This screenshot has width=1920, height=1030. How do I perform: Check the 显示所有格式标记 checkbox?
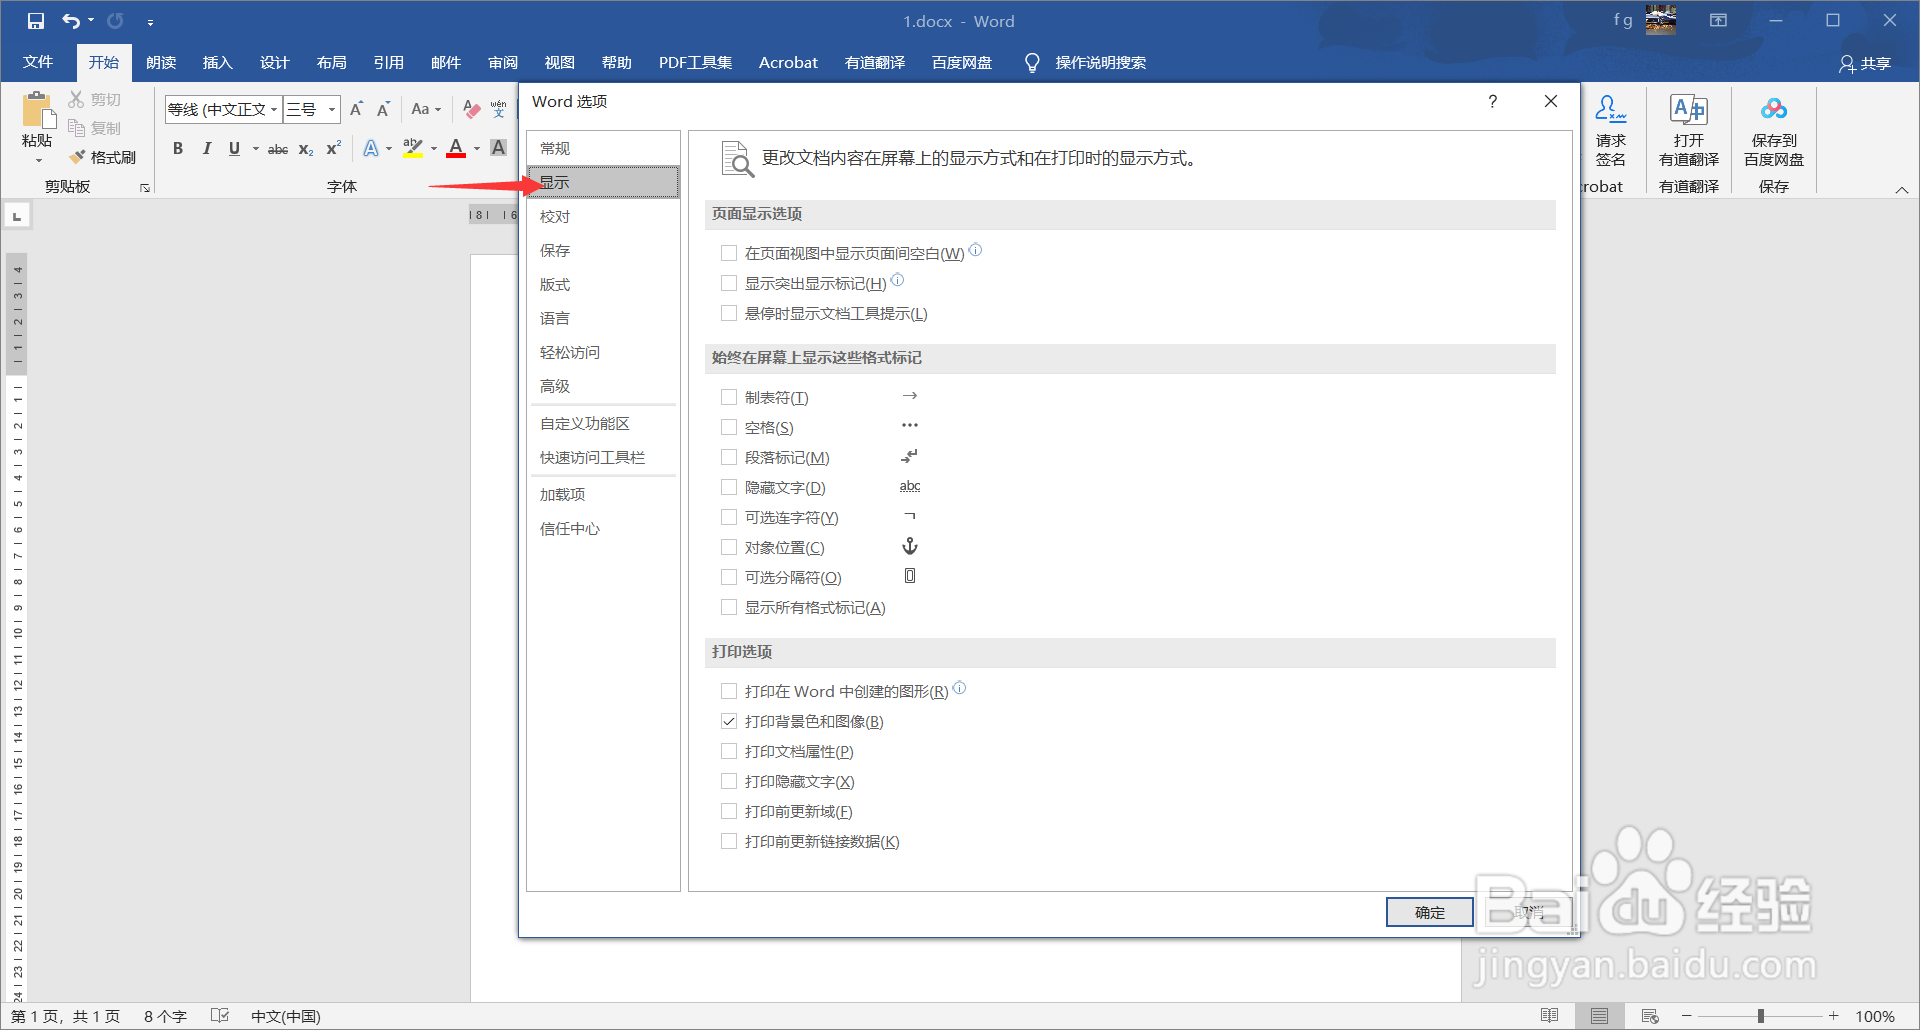tap(729, 607)
